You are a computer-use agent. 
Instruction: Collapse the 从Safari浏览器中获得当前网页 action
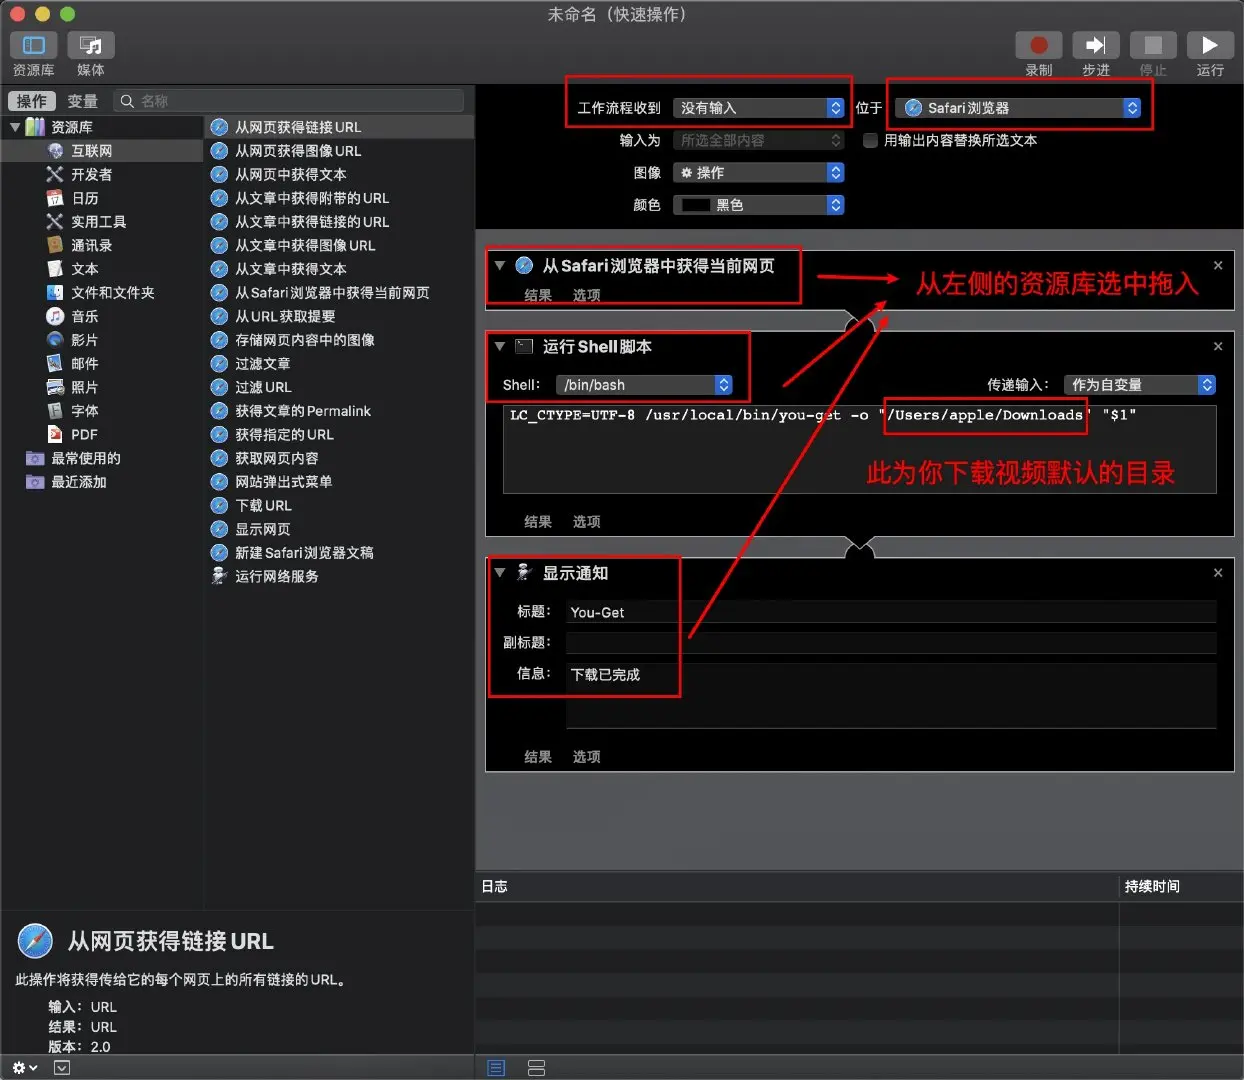499,265
